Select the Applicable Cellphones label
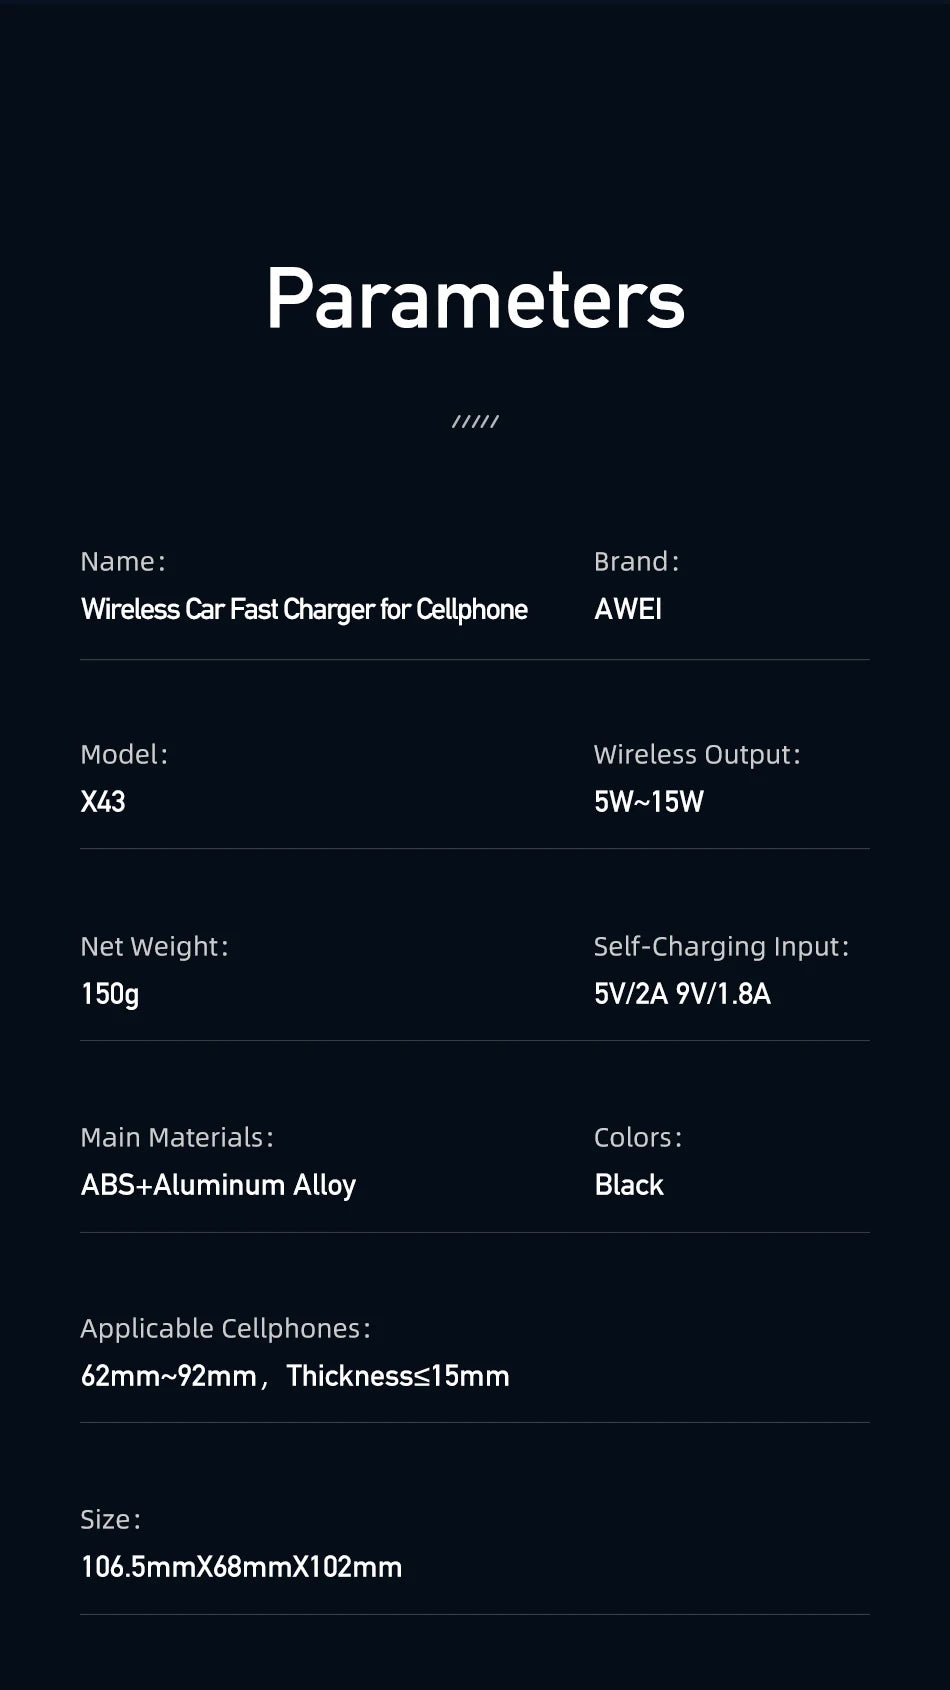The width and height of the screenshot is (950, 1690). (225, 1329)
